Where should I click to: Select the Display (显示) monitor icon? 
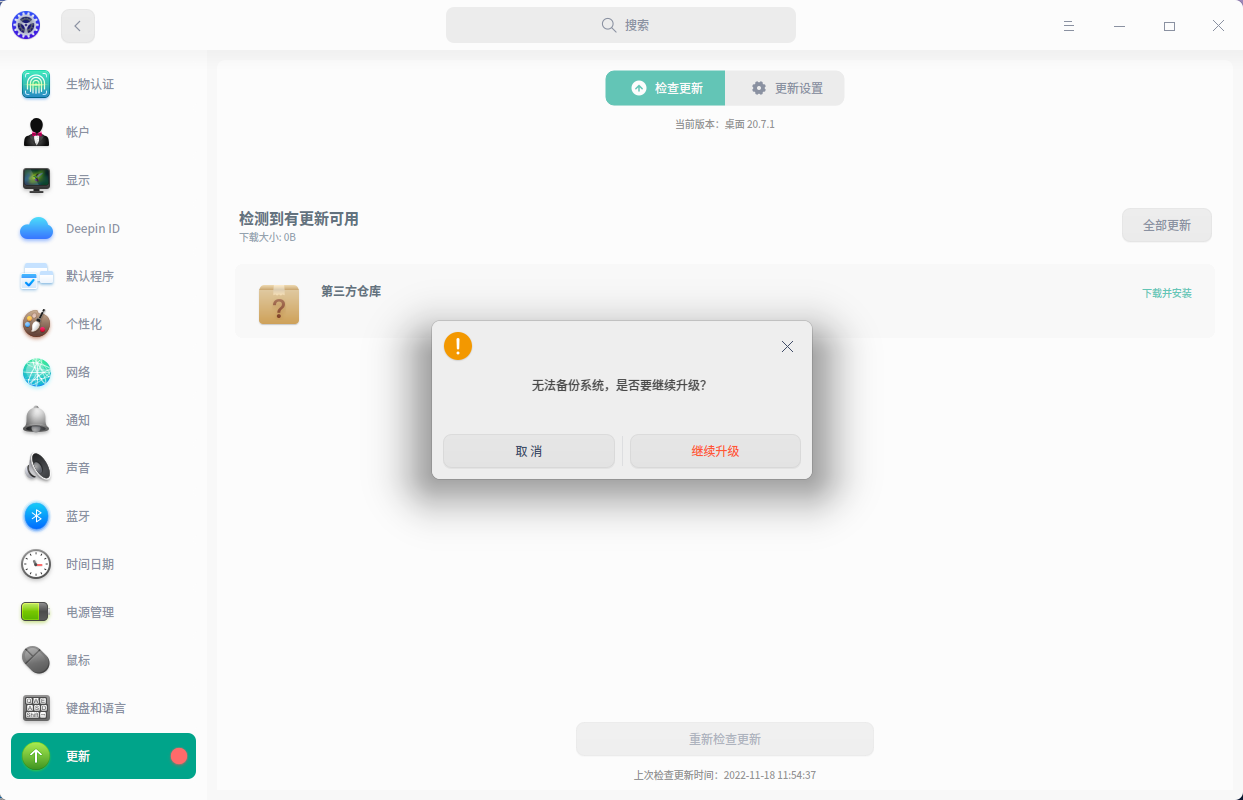36,180
